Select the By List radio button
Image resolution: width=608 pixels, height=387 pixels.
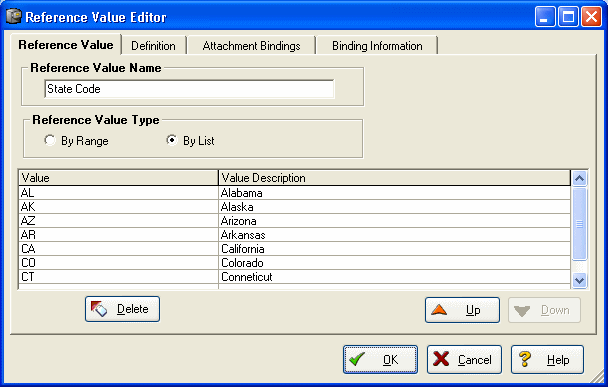pyautogui.click(x=172, y=140)
